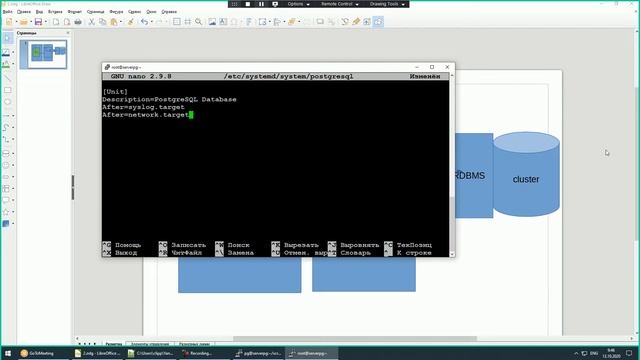Click the Stop recording button
Viewport: 640px width, 360px height.
tap(248, 4)
